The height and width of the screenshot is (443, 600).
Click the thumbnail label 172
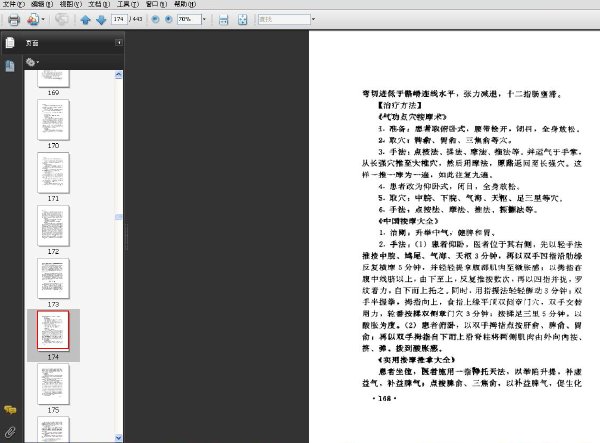click(53, 251)
